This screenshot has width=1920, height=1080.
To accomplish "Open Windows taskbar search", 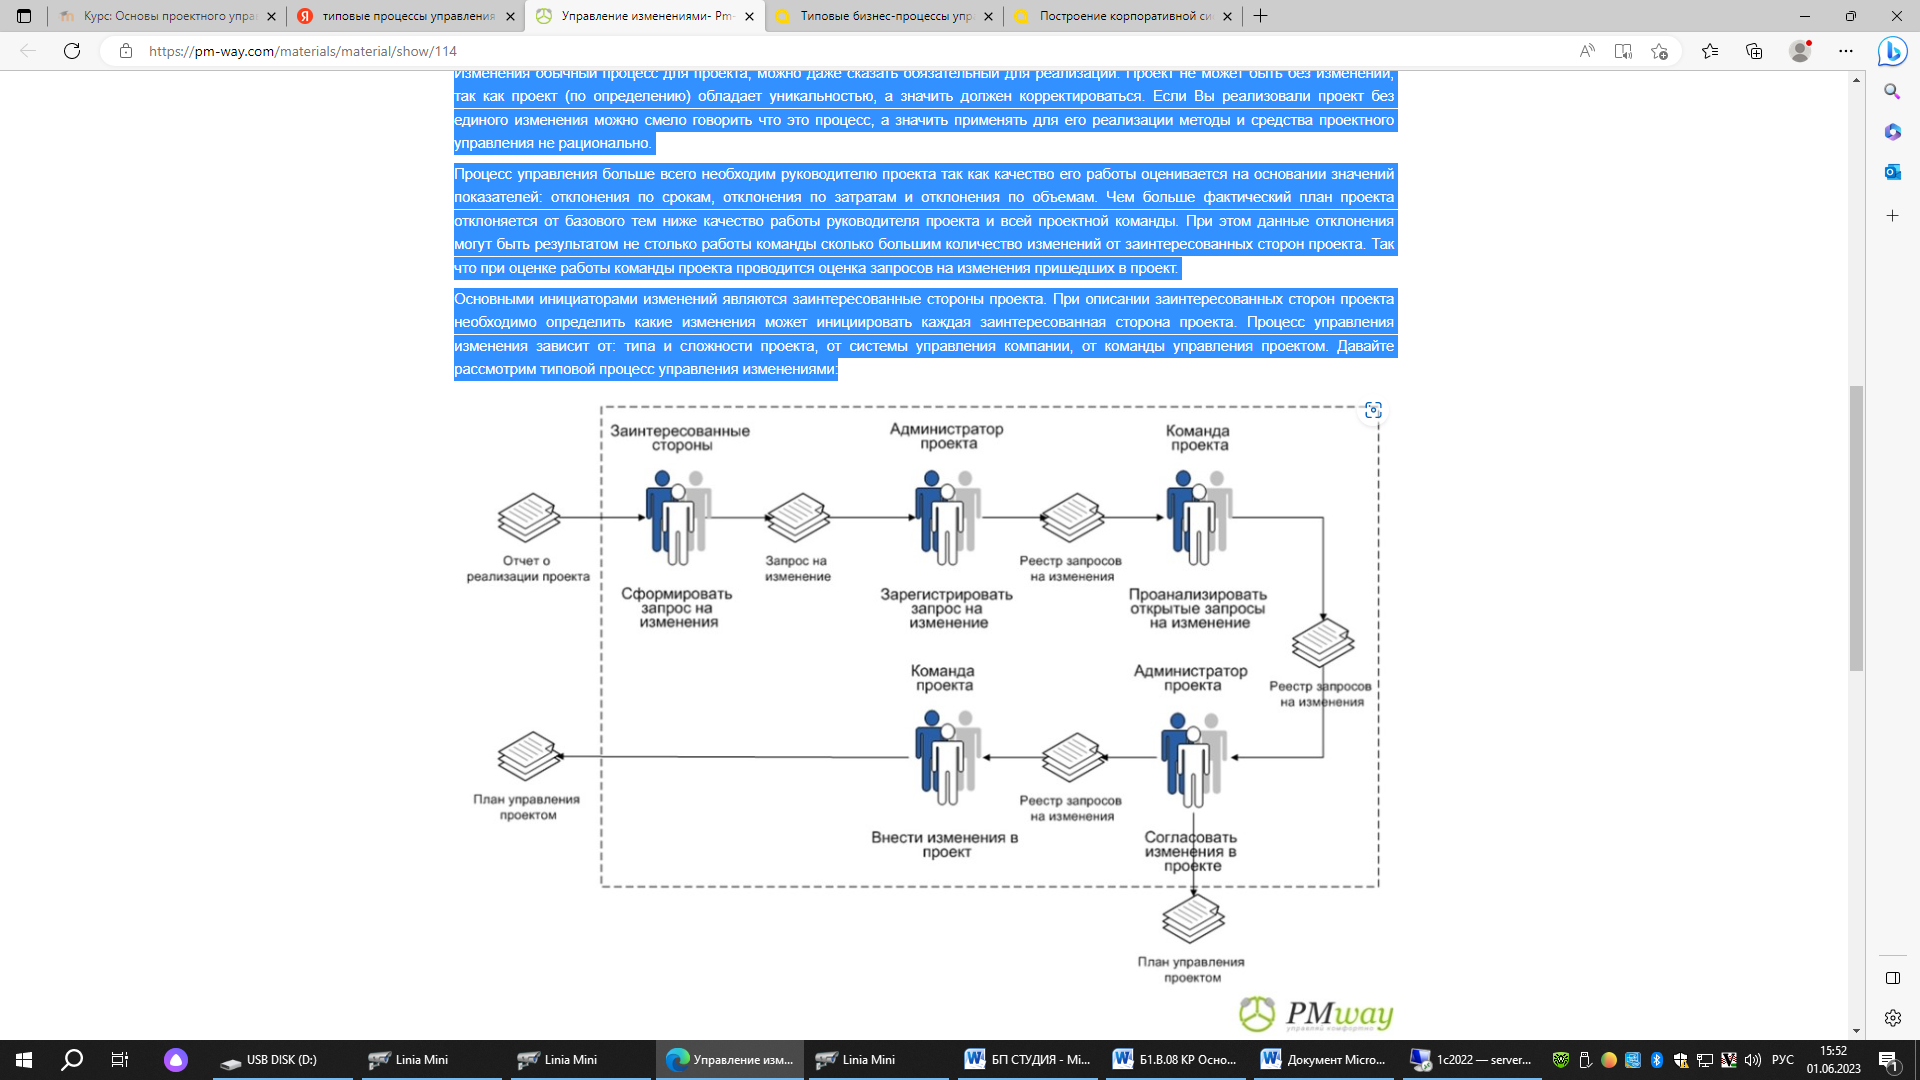I will (x=72, y=1060).
